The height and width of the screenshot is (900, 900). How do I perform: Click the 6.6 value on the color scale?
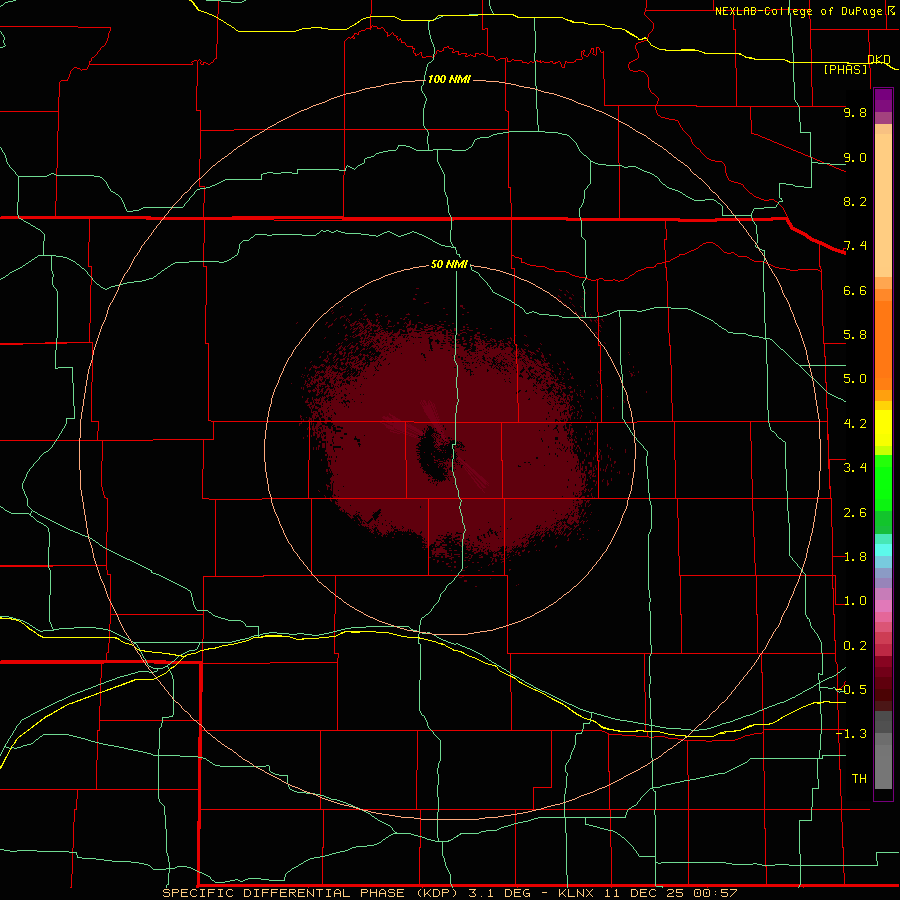click(x=855, y=290)
